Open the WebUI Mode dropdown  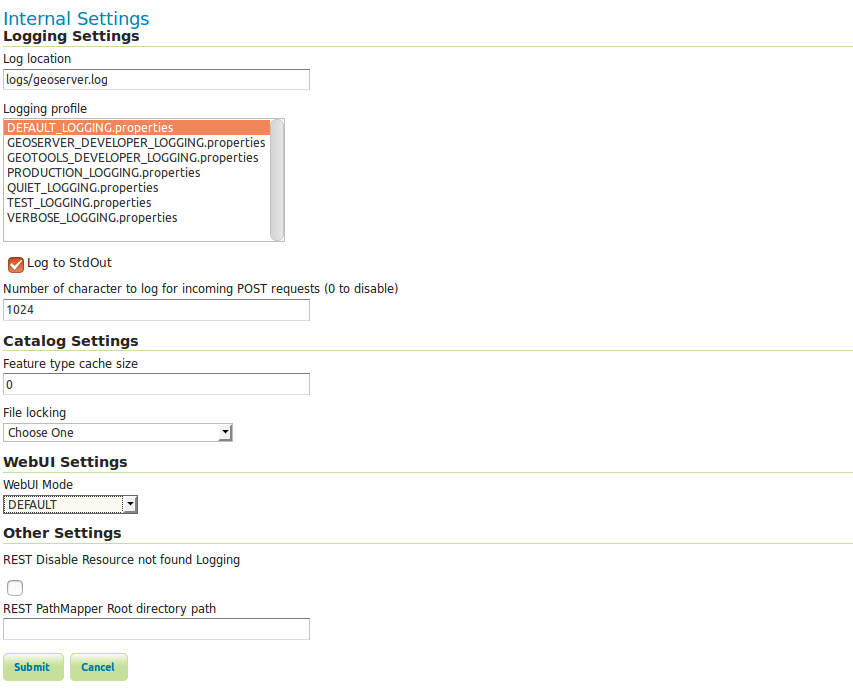[70, 504]
